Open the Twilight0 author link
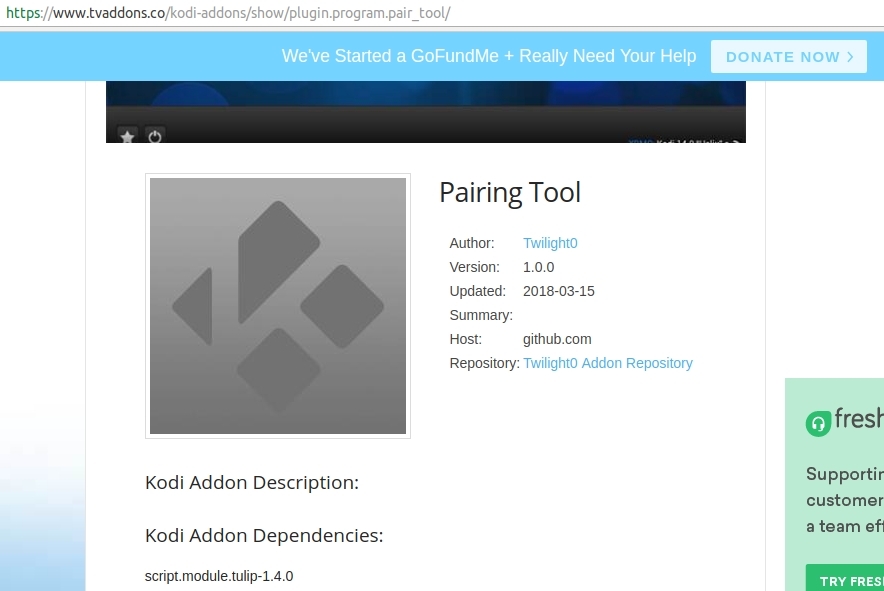This screenshot has height=591, width=884. pos(550,243)
